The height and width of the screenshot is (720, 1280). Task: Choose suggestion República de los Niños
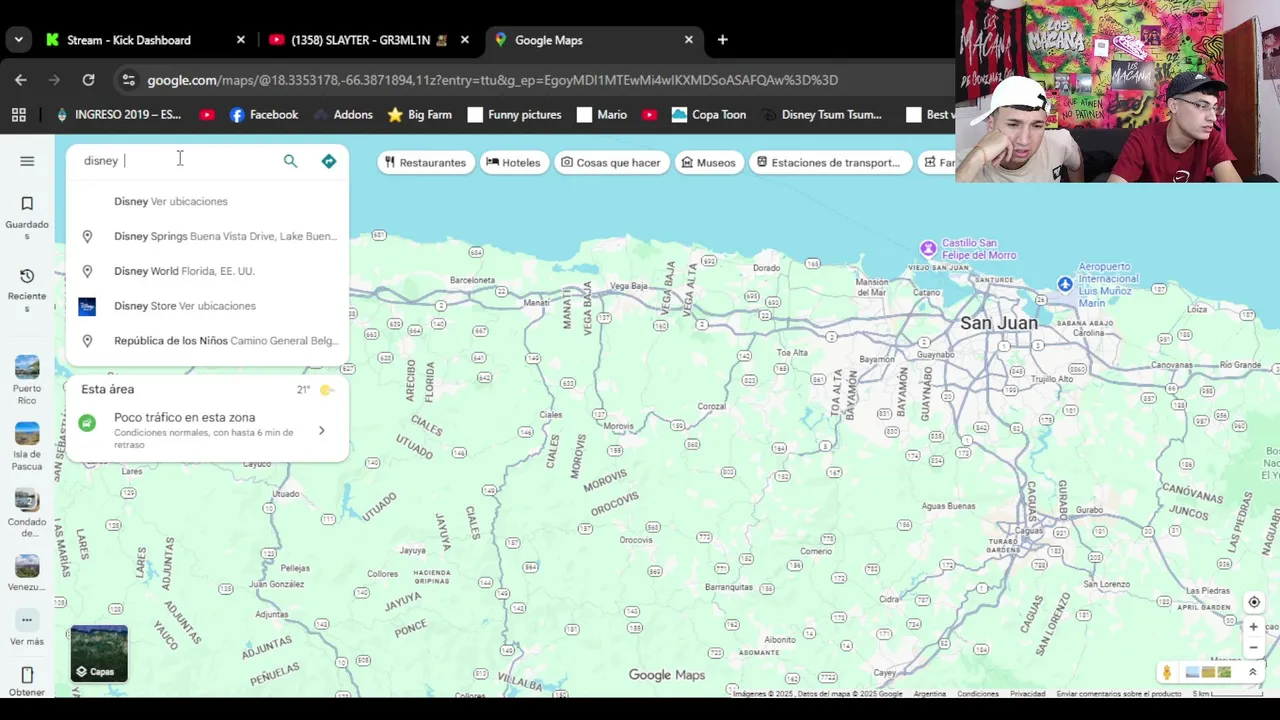pyautogui.click(x=208, y=341)
